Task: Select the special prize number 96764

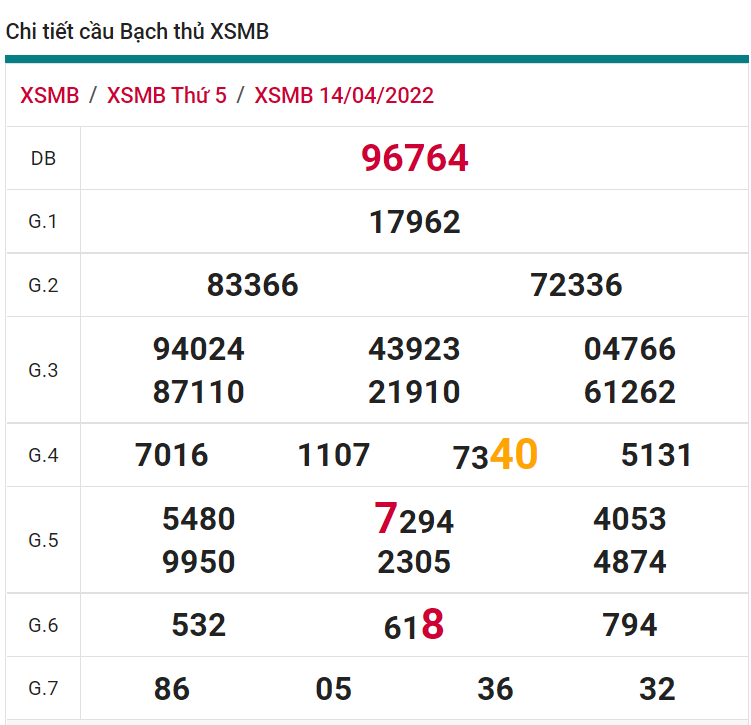Action: [x=414, y=158]
